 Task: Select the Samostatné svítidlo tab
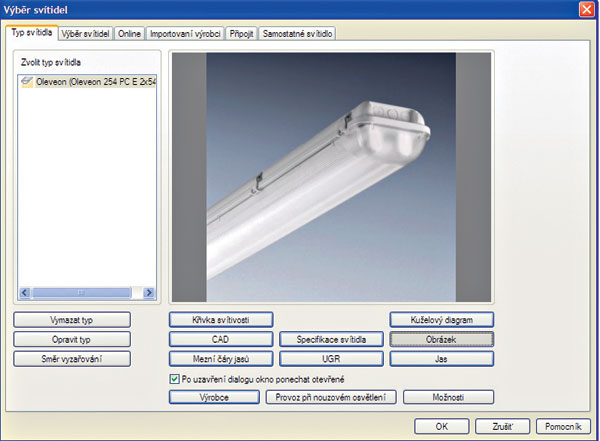pos(297,33)
